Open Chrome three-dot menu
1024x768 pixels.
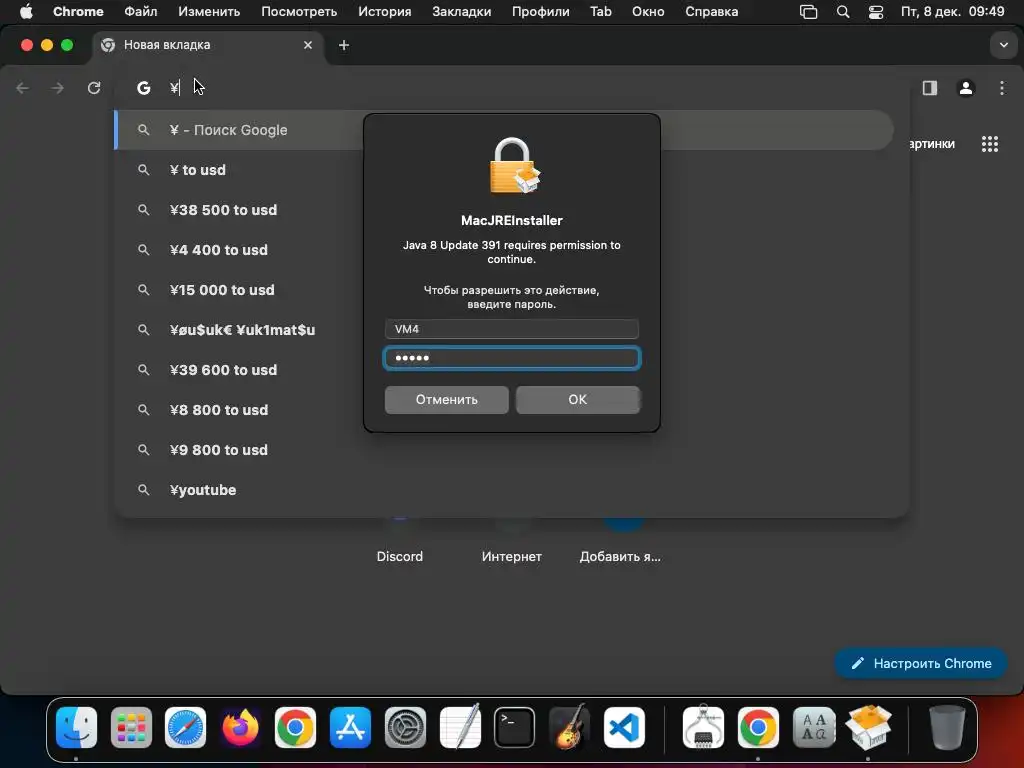(x=1002, y=88)
